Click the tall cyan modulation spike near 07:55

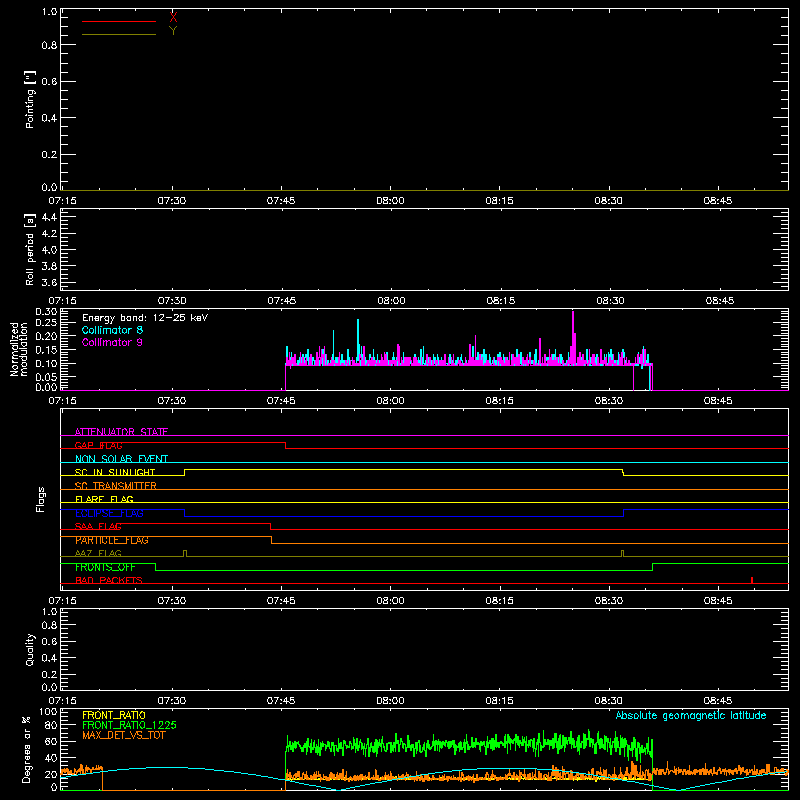point(358,341)
